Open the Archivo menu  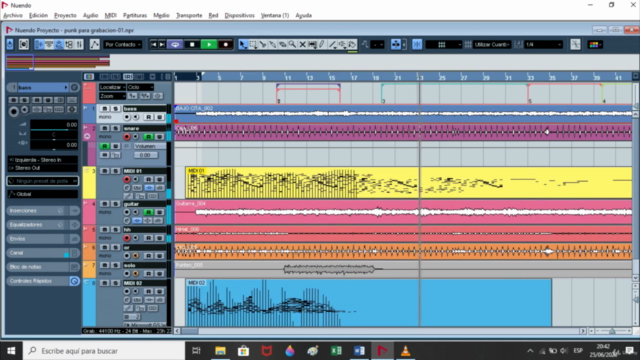[x=13, y=15]
